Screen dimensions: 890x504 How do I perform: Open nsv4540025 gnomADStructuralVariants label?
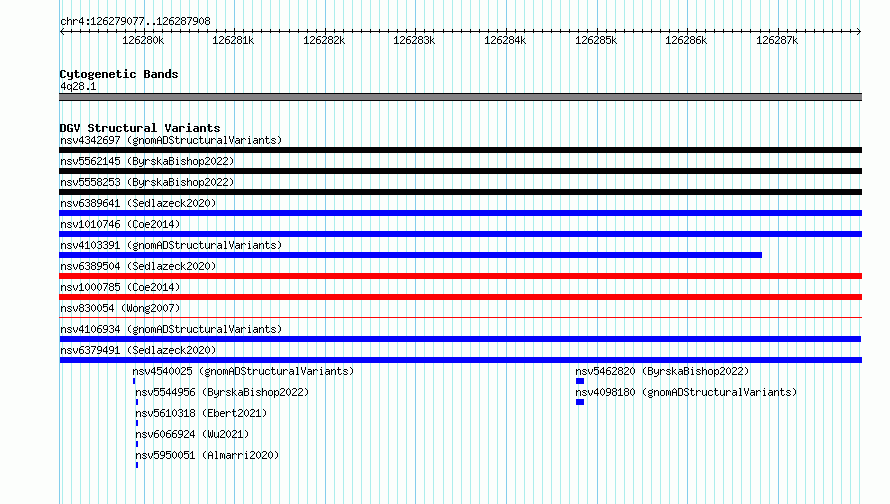point(243,371)
